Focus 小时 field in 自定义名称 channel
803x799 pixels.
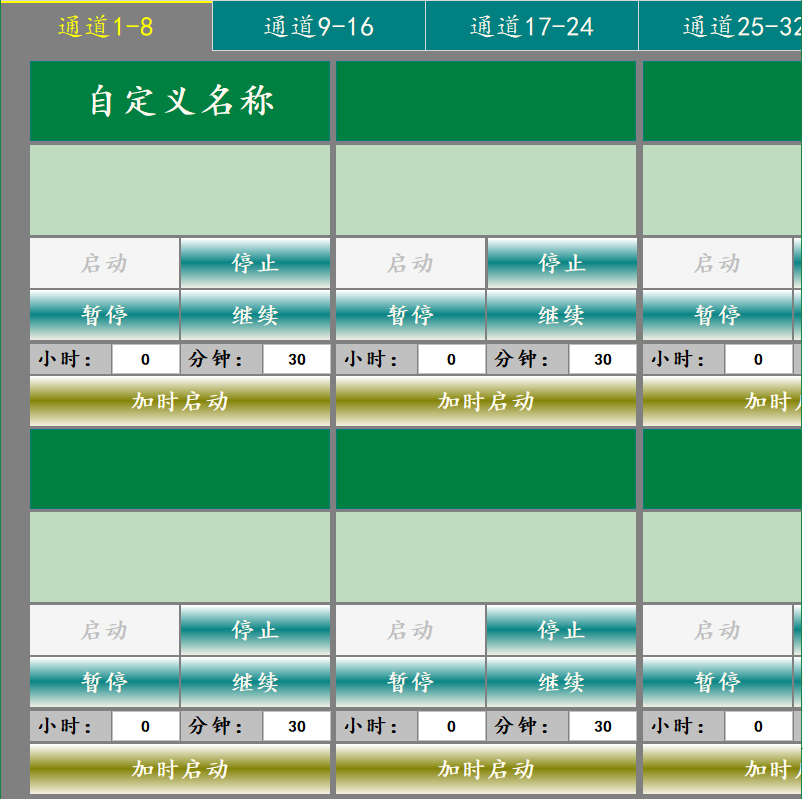[145, 359]
